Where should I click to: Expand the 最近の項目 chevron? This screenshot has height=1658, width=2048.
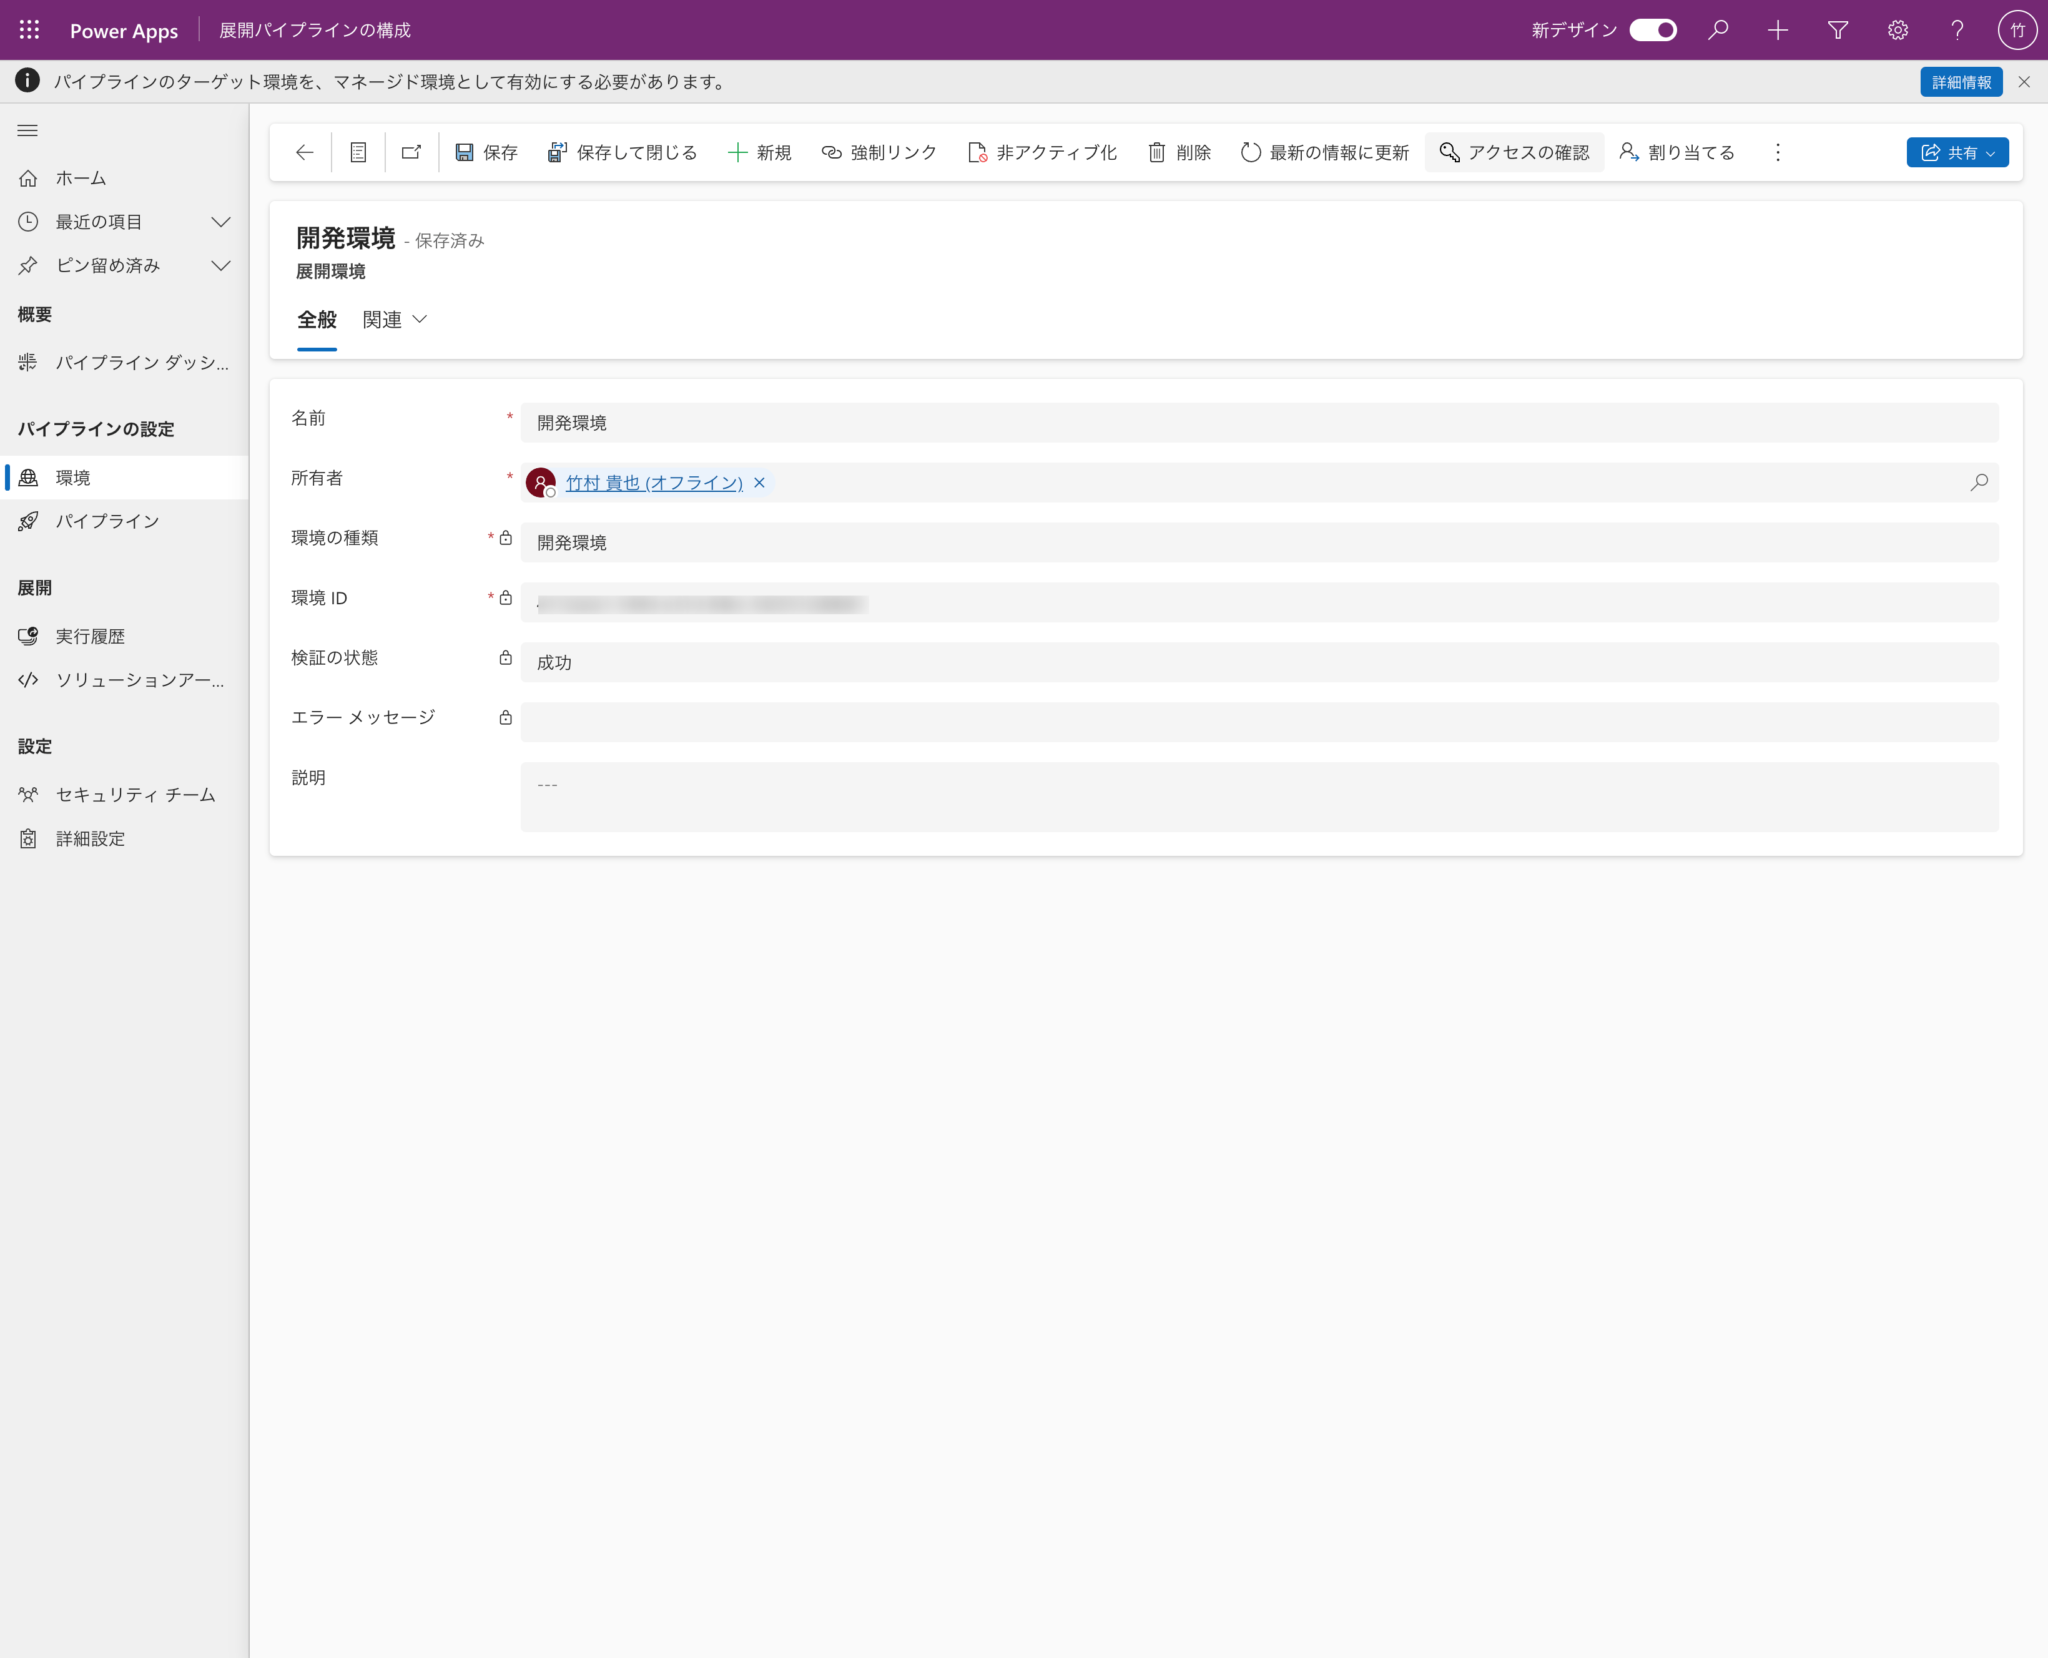(221, 222)
